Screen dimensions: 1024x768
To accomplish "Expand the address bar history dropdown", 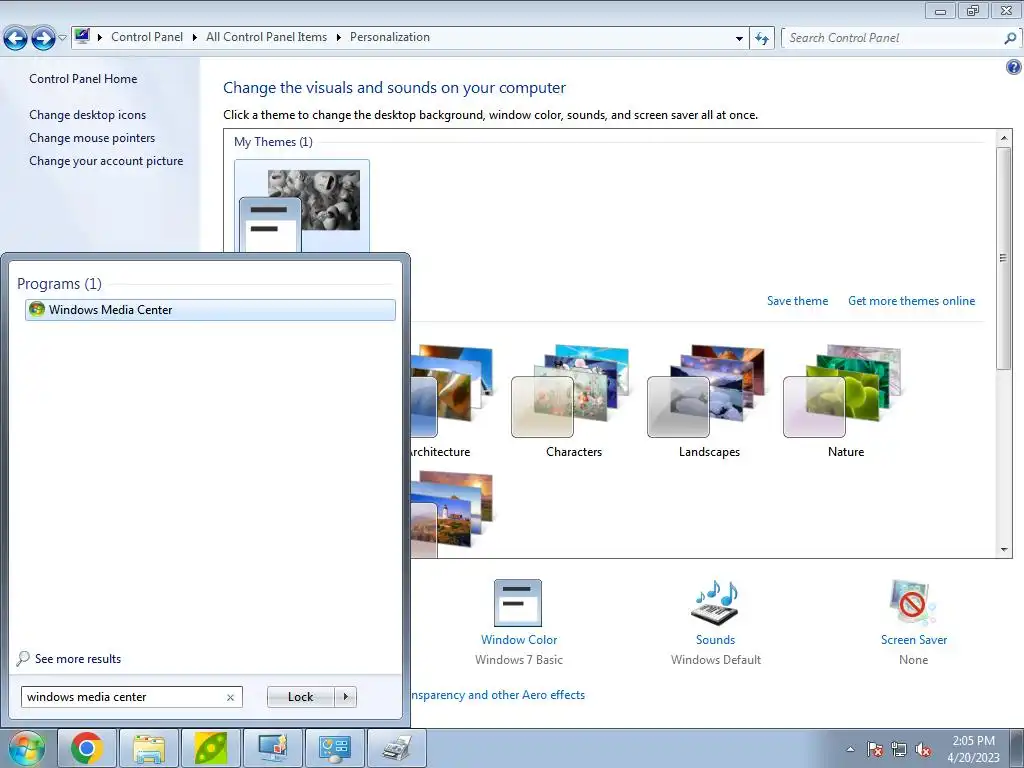I will click(x=739, y=38).
